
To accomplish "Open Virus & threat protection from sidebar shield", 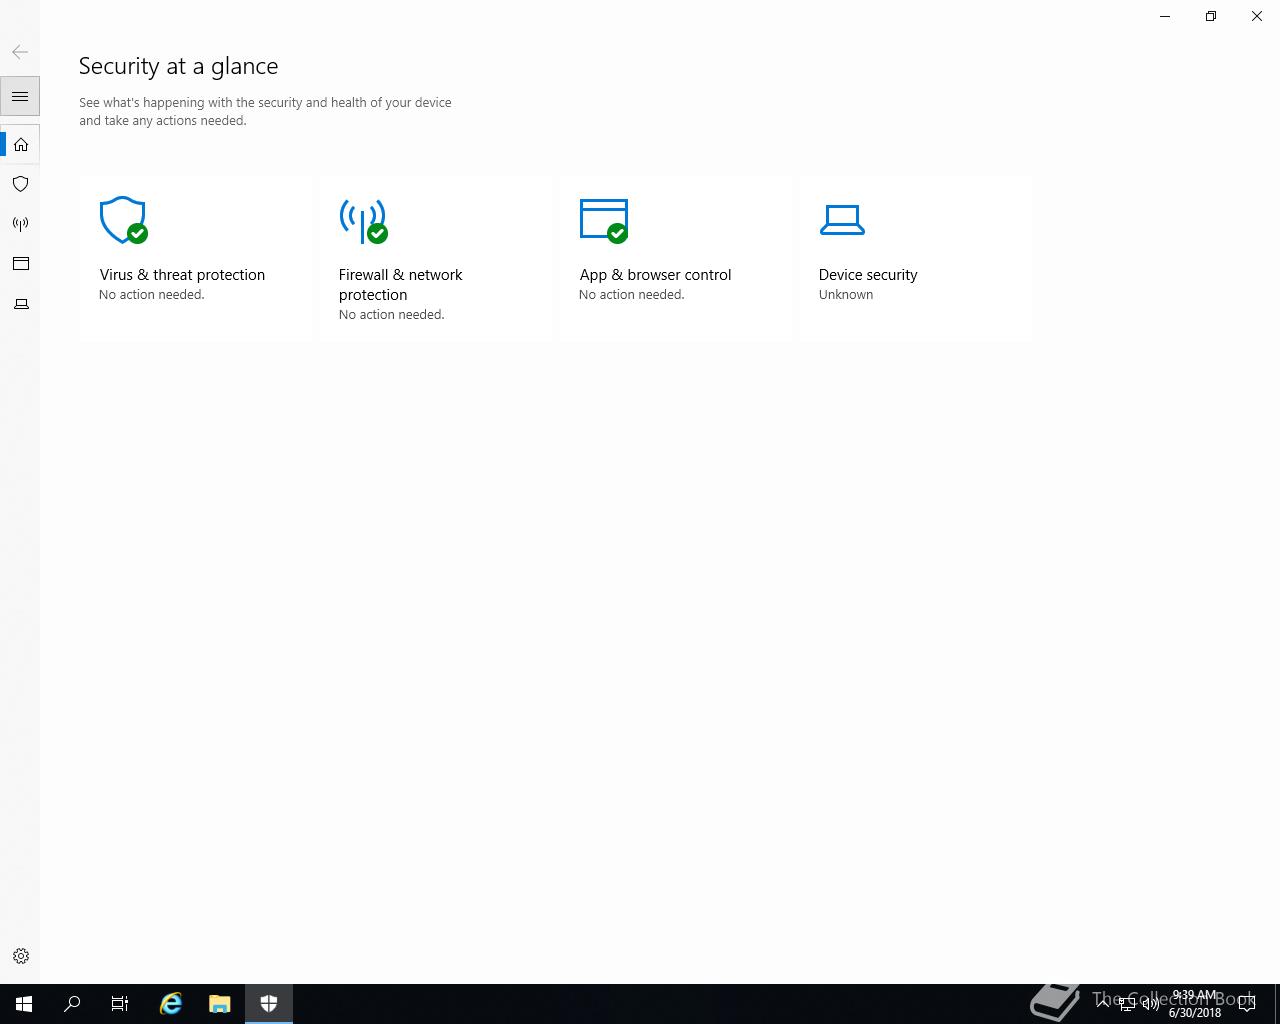I will (x=20, y=184).
